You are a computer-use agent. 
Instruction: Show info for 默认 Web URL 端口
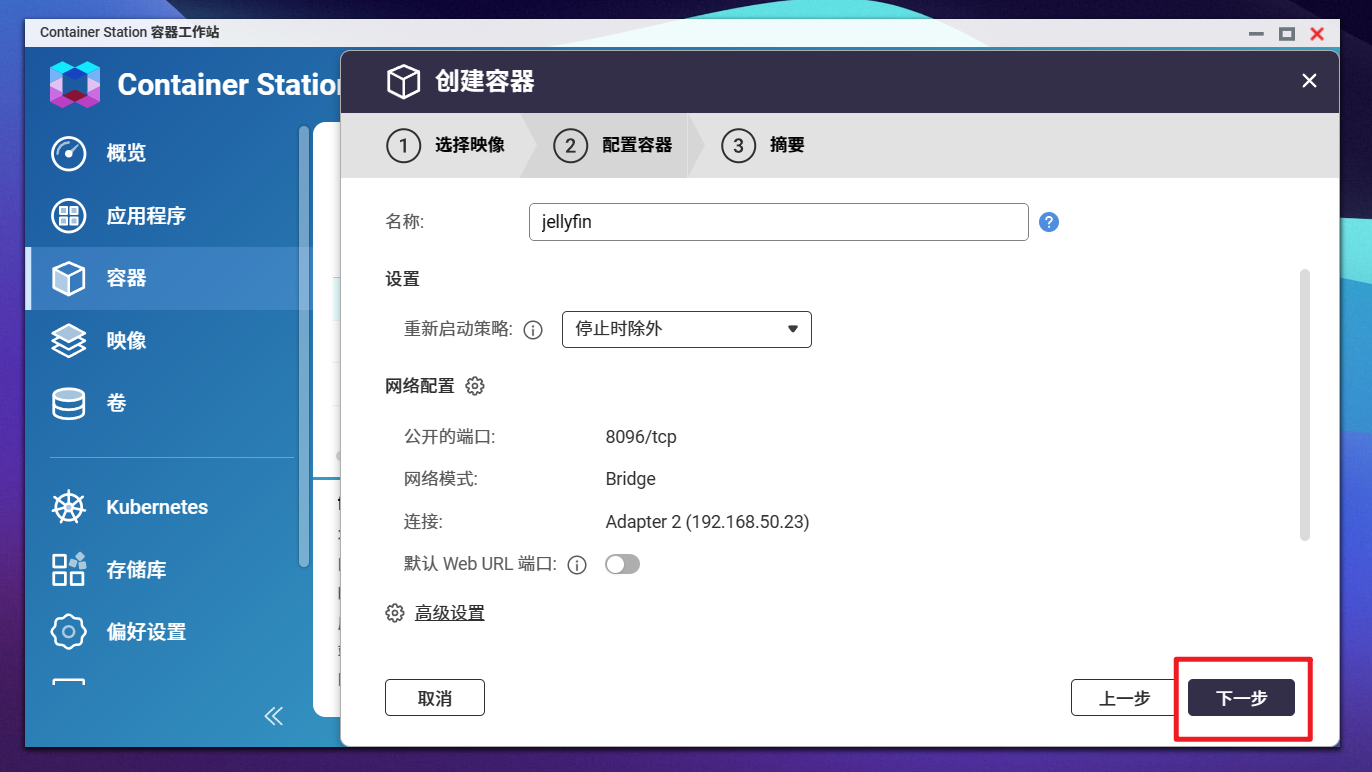pyautogui.click(x=577, y=565)
